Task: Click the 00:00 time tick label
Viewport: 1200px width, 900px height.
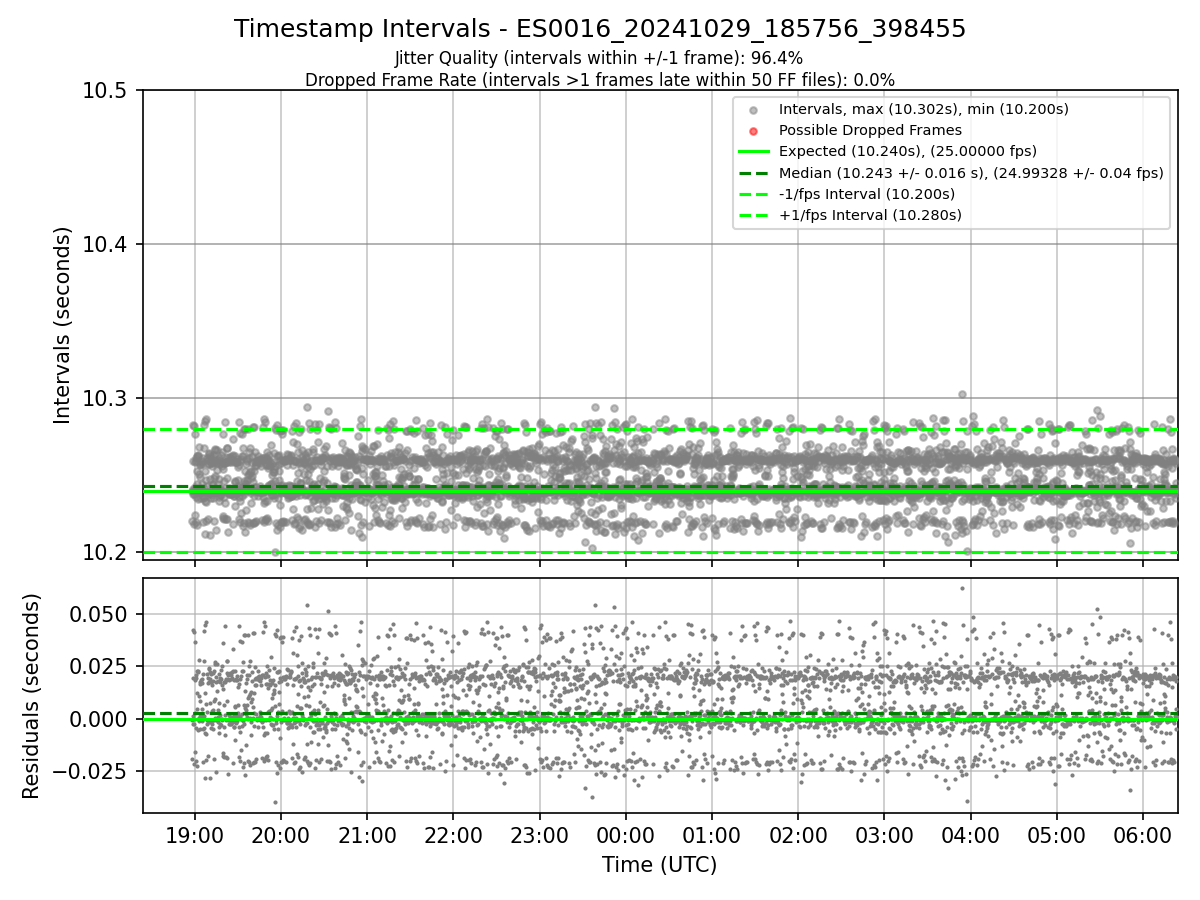Action: 626,834
